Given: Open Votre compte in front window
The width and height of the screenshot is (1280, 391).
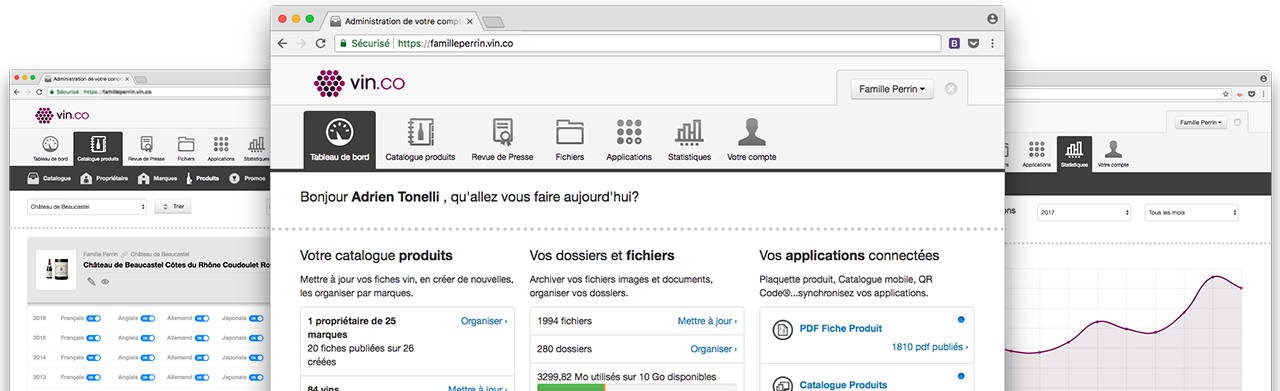Looking at the screenshot, I should pyautogui.click(x=751, y=139).
